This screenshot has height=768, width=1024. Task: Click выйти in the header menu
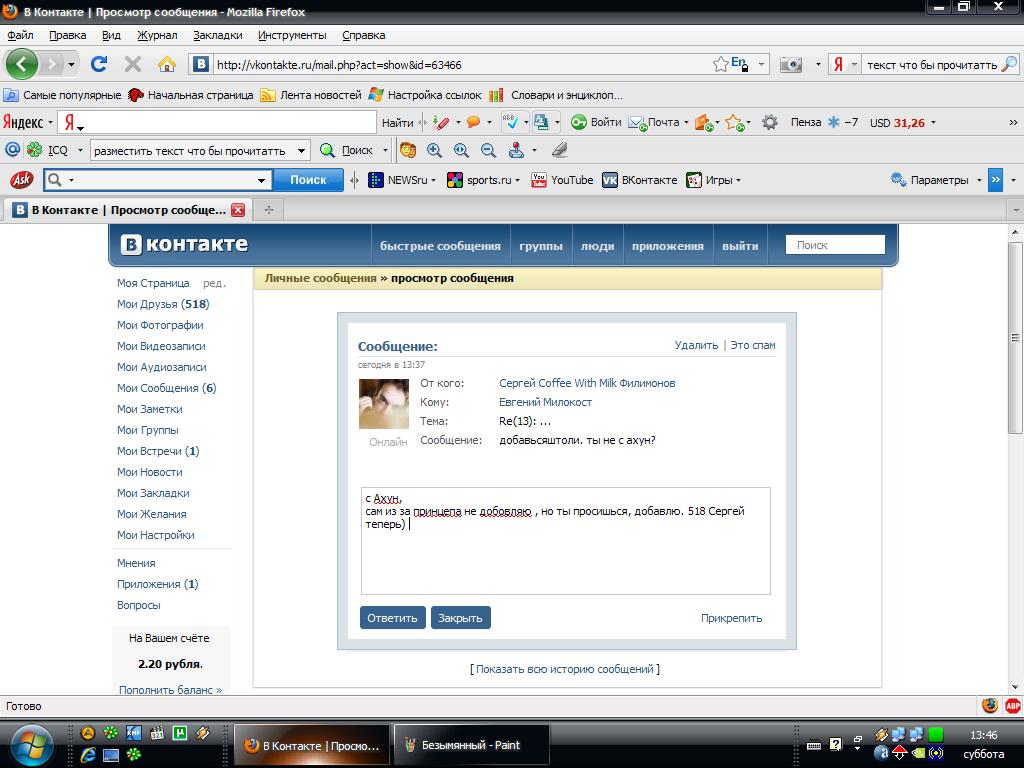coord(740,246)
